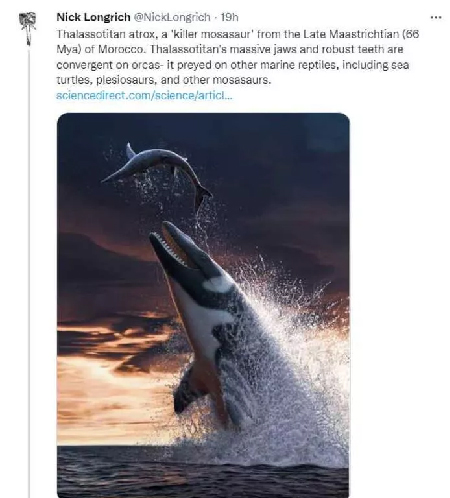Open the Nick Longrich display name link

[x=93, y=17]
